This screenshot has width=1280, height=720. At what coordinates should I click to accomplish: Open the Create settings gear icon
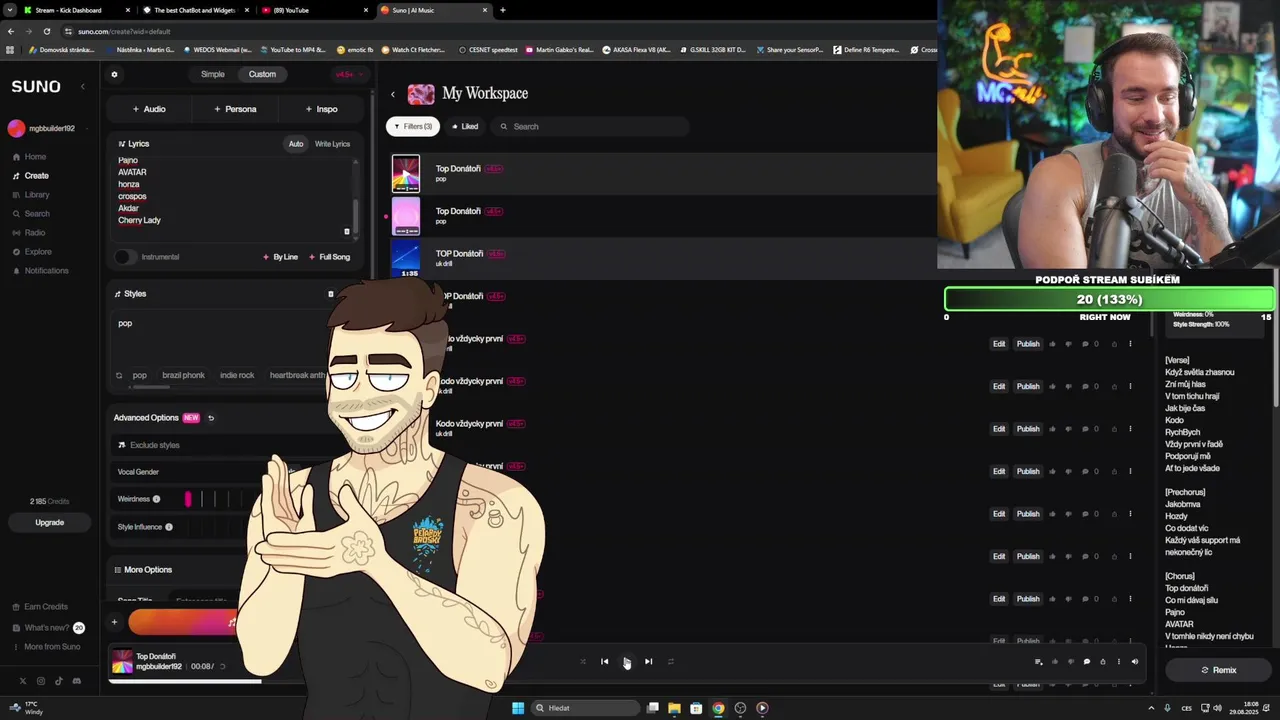[114, 74]
